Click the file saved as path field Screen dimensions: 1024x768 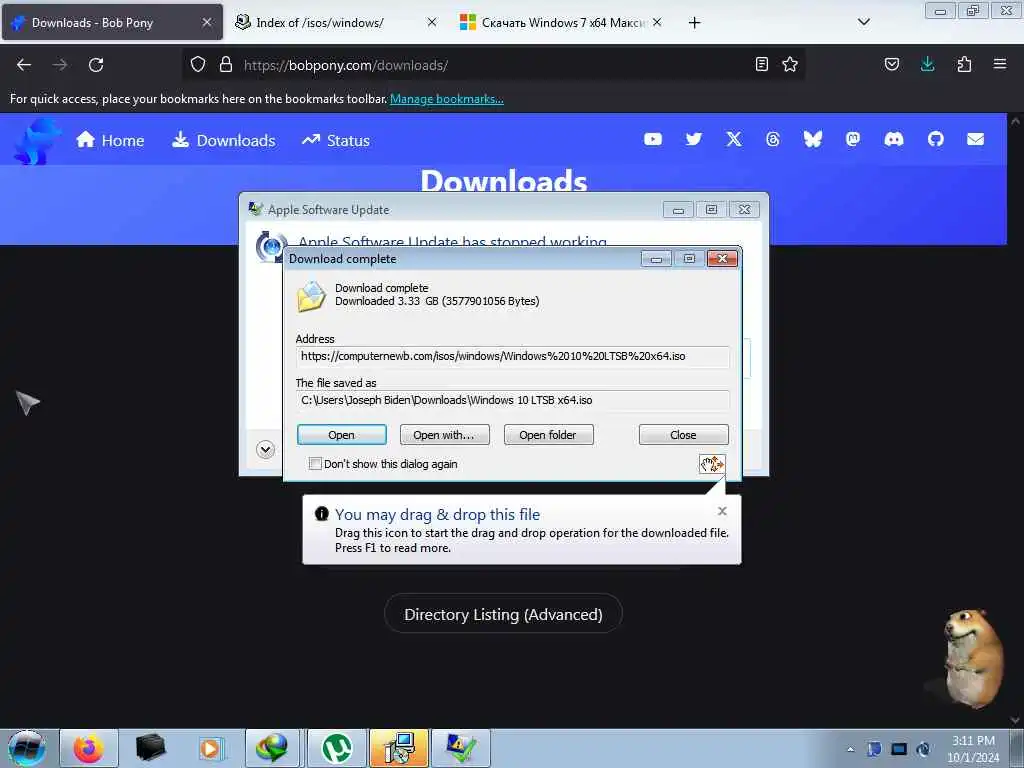click(x=512, y=400)
